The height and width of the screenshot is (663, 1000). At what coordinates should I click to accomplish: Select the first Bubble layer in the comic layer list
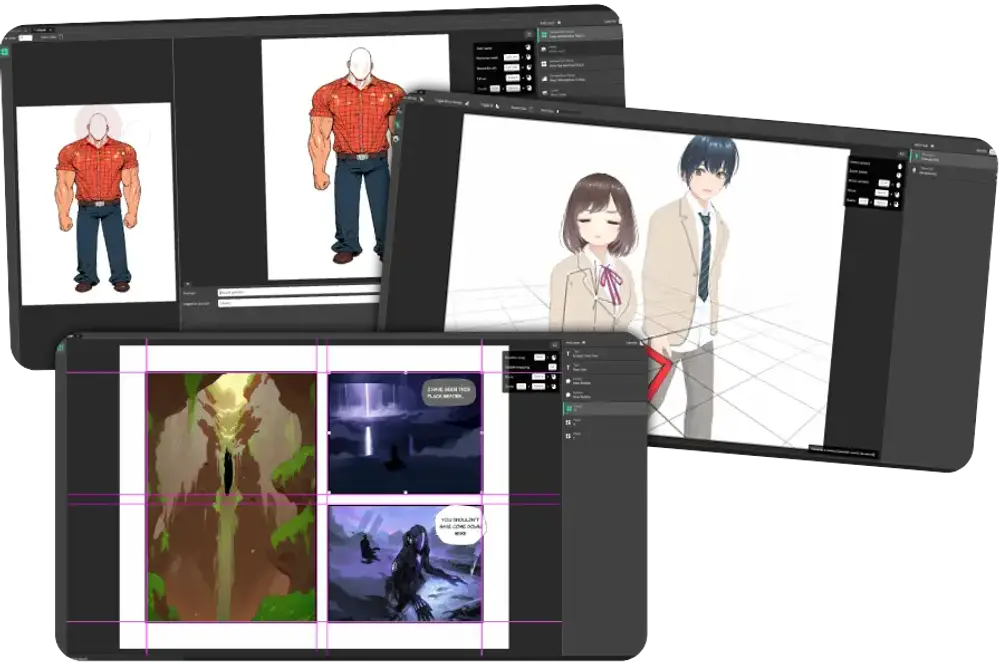(600, 381)
